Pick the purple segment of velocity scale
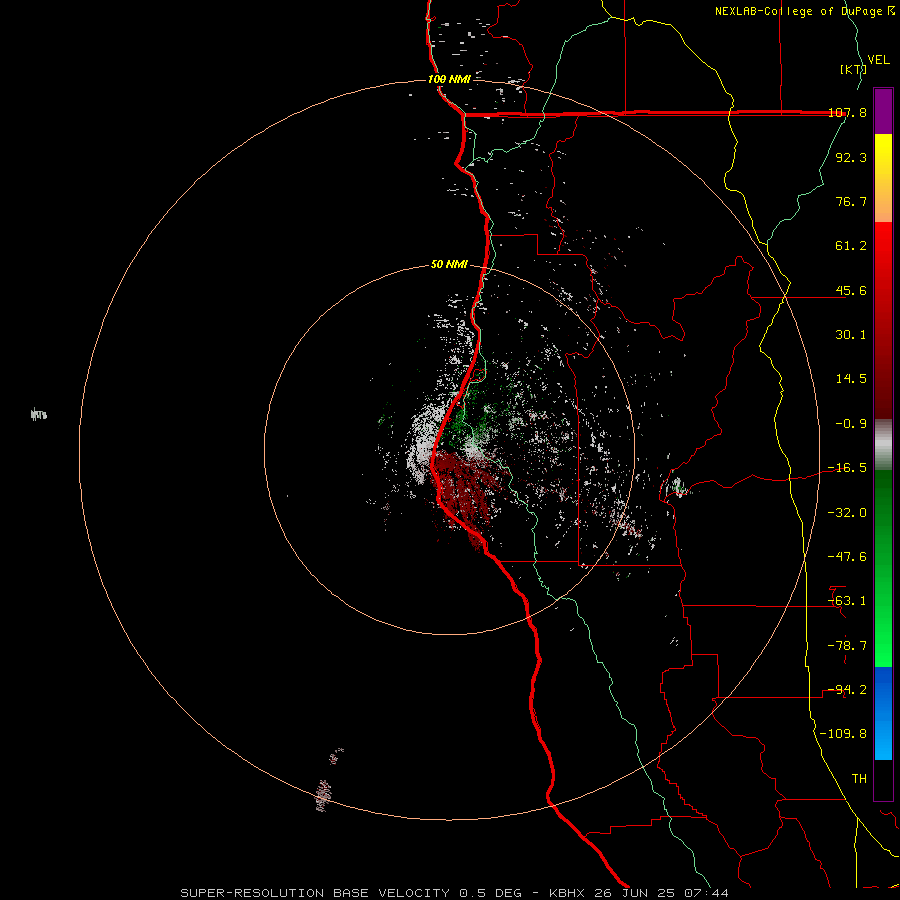 click(883, 111)
